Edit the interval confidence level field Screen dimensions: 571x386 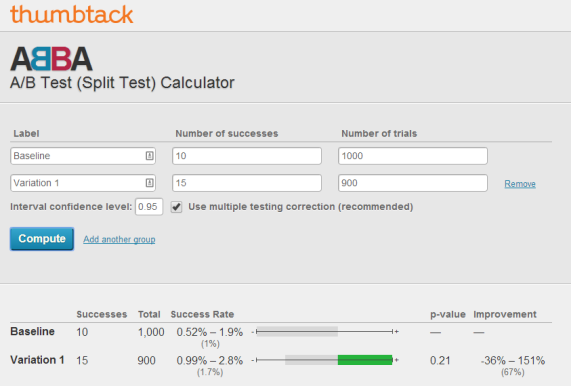(x=149, y=207)
